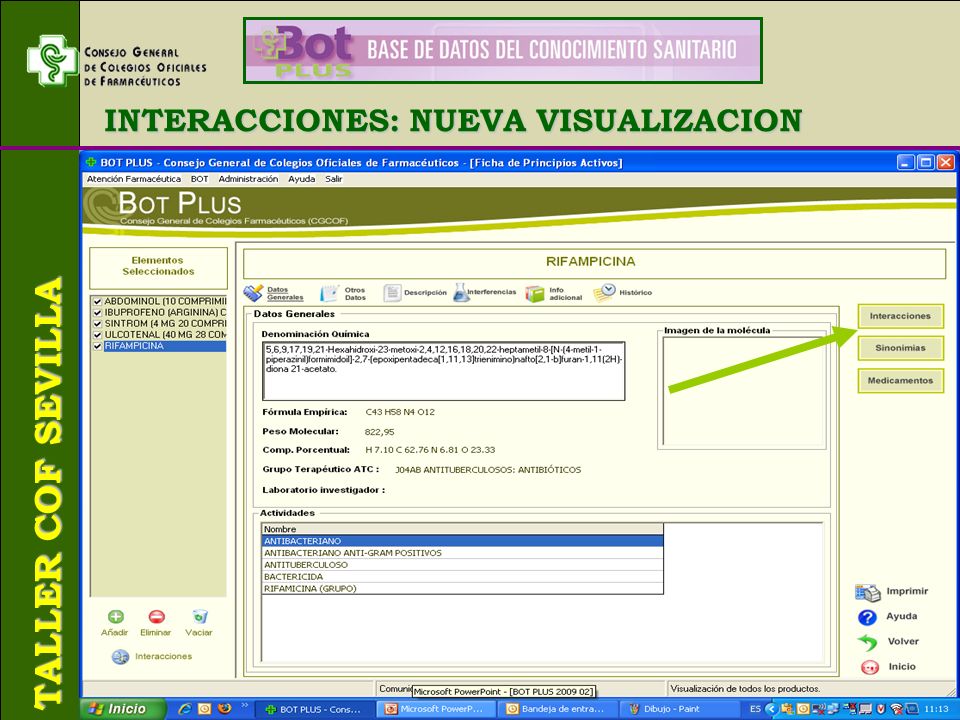Switch to Bandeja de entrada taskbar window
This screenshot has width=960, height=720.
tap(558, 709)
